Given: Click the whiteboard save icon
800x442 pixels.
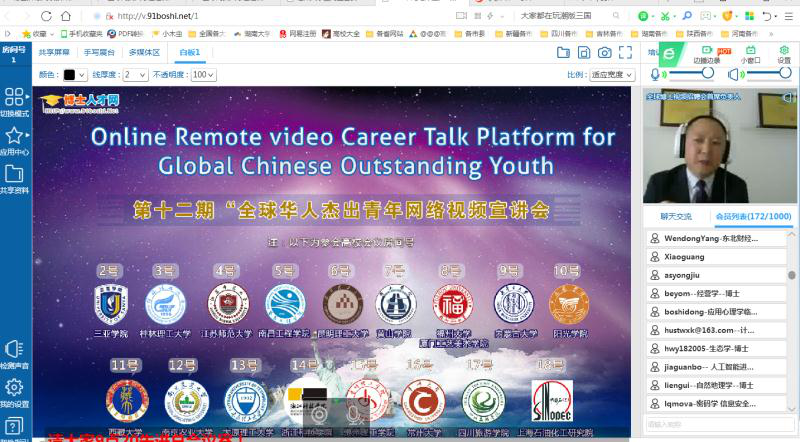Looking at the screenshot, I should coord(584,52).
